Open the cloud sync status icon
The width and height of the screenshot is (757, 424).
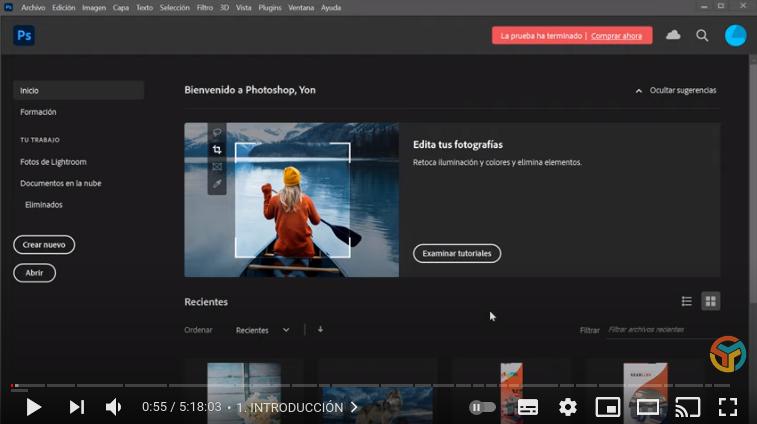pos(673,35)
